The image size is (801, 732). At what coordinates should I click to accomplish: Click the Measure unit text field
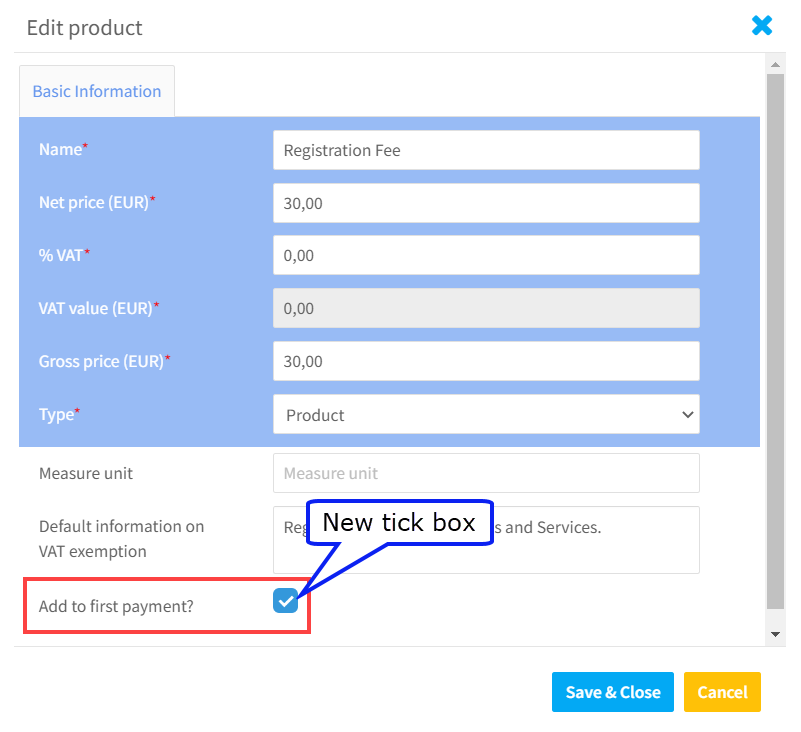[x=486, y=473]
